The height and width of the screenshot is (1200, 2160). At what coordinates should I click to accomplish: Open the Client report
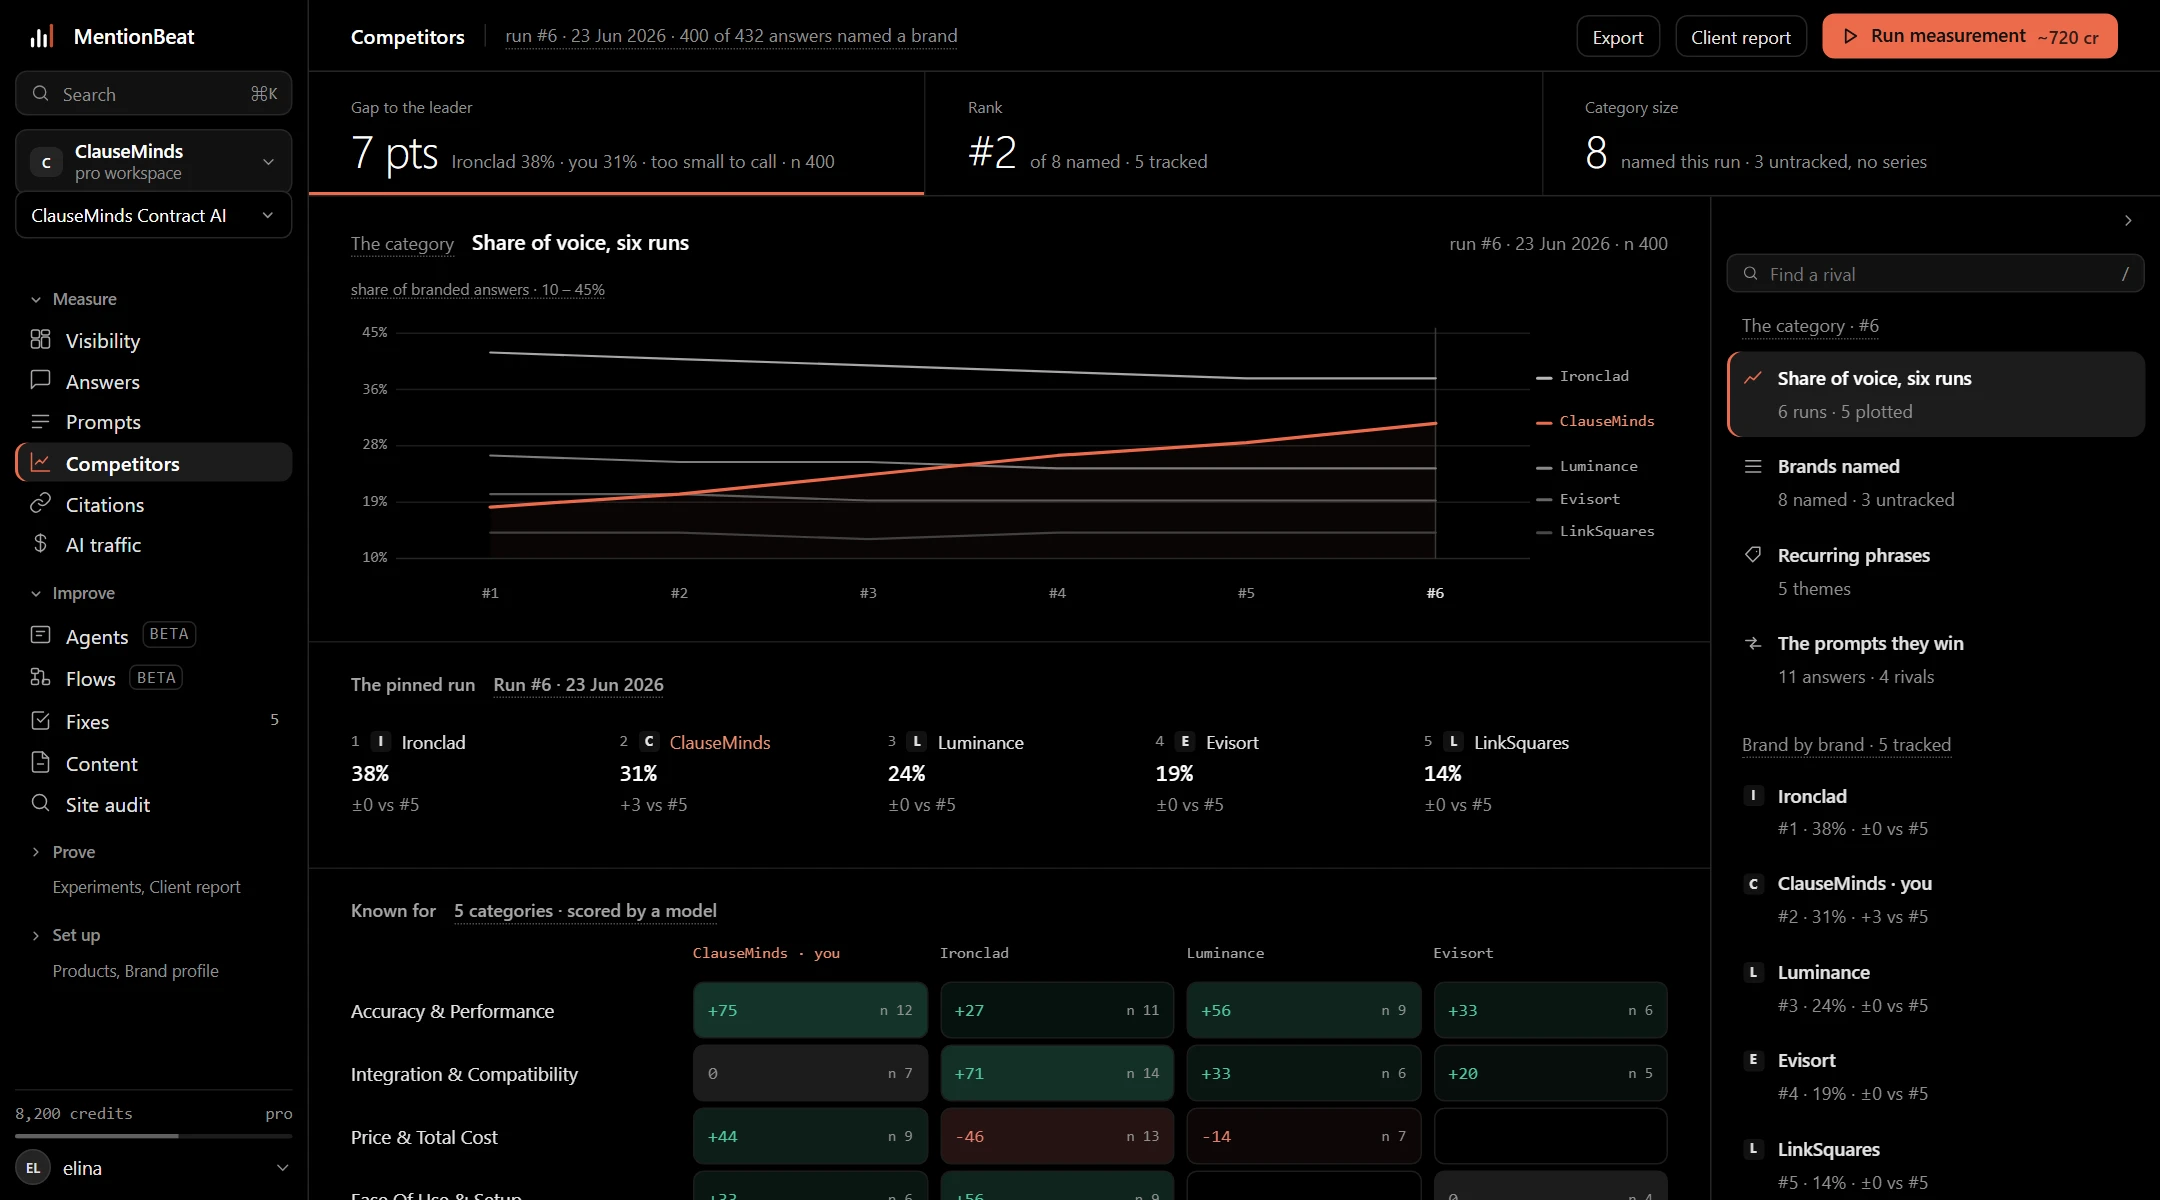coord(1741,37)
